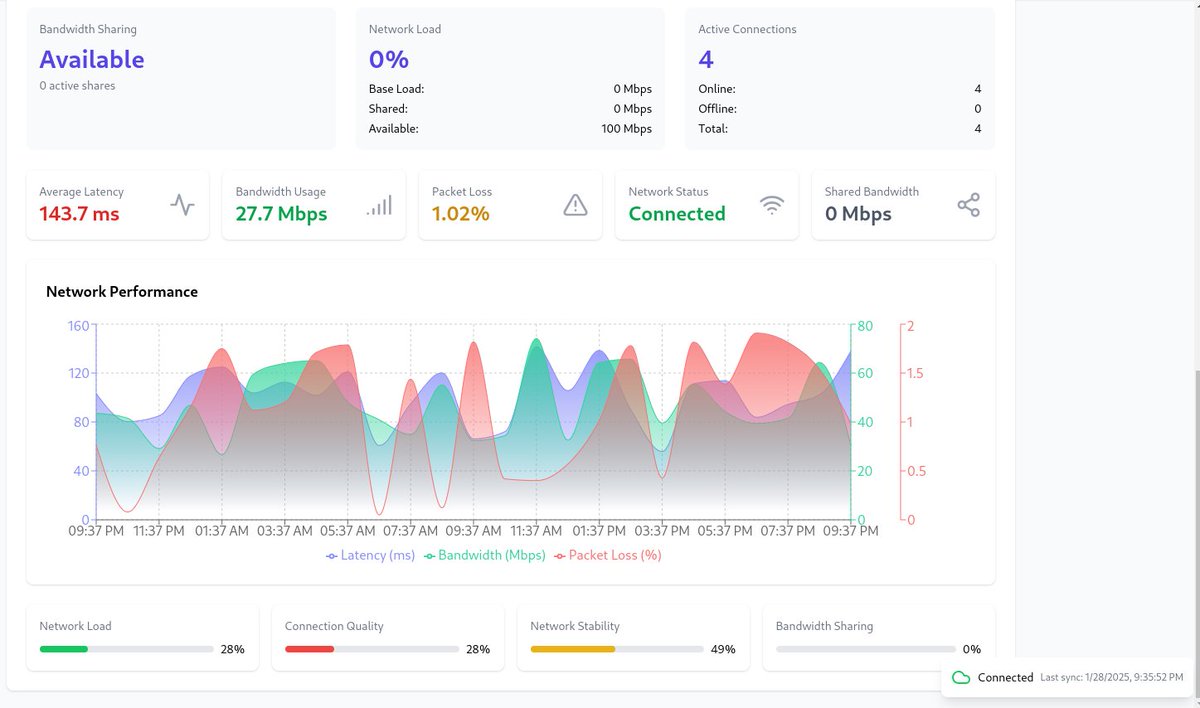1200x708 pixels.
Task: Click the Active Connections count 4
Action: (706, 59)
